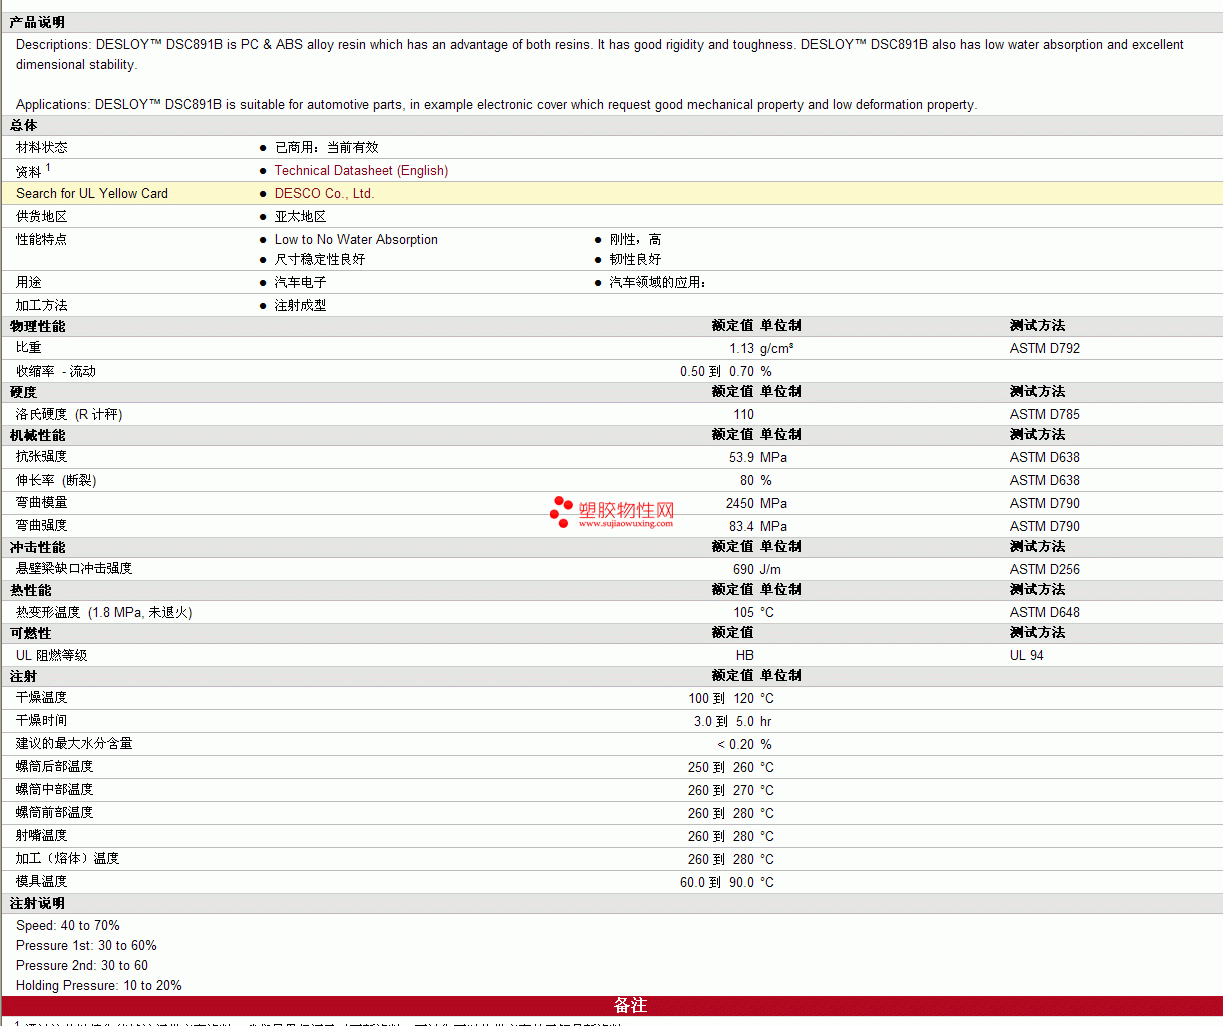Click the 射嘴温度 row label
This screenshot has height=1026, width=1223.
coord(42,836)
